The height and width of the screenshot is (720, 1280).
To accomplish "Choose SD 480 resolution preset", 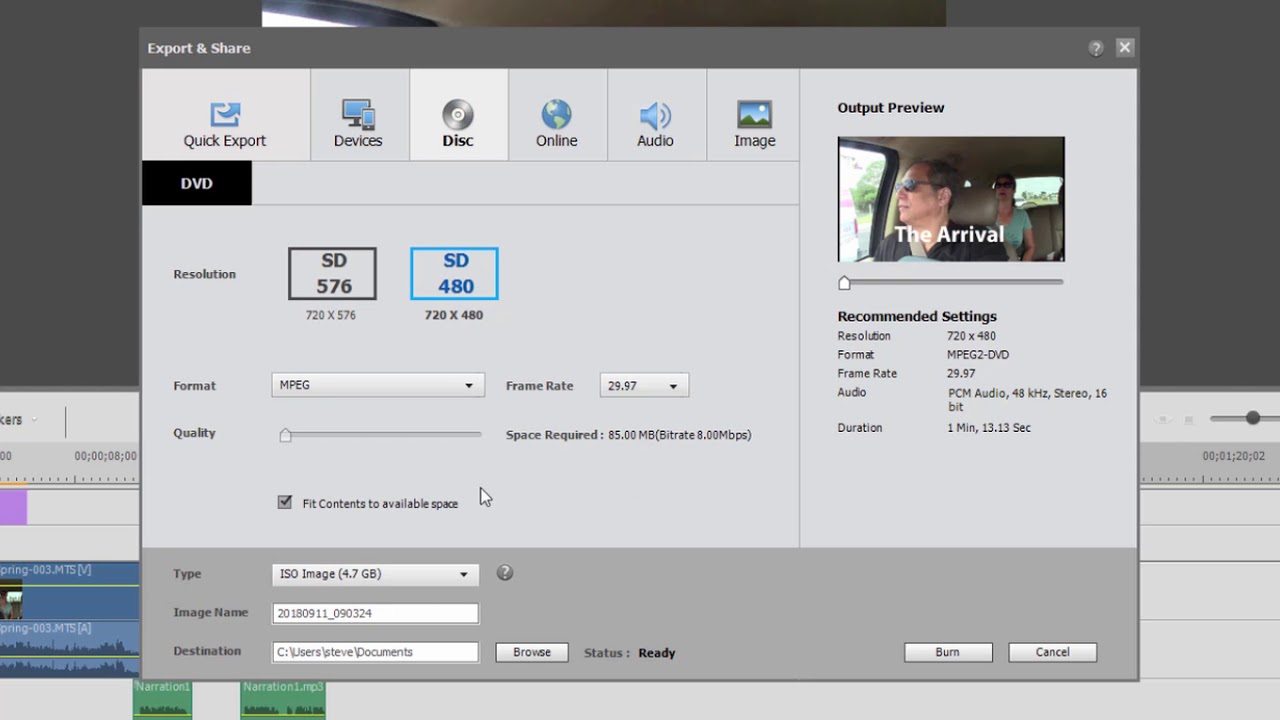I will click(x=454, y=274).
